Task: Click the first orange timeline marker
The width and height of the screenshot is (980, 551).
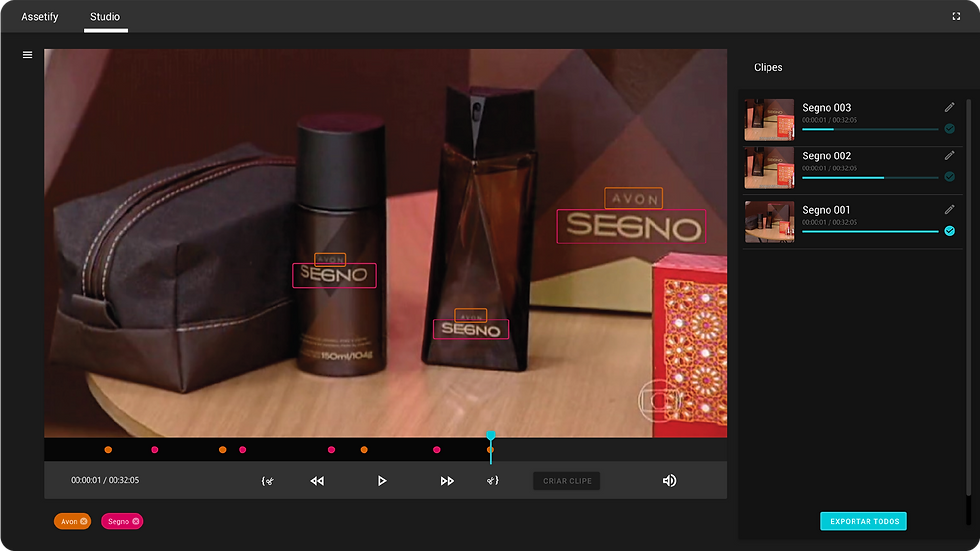Action: point(108,450)
